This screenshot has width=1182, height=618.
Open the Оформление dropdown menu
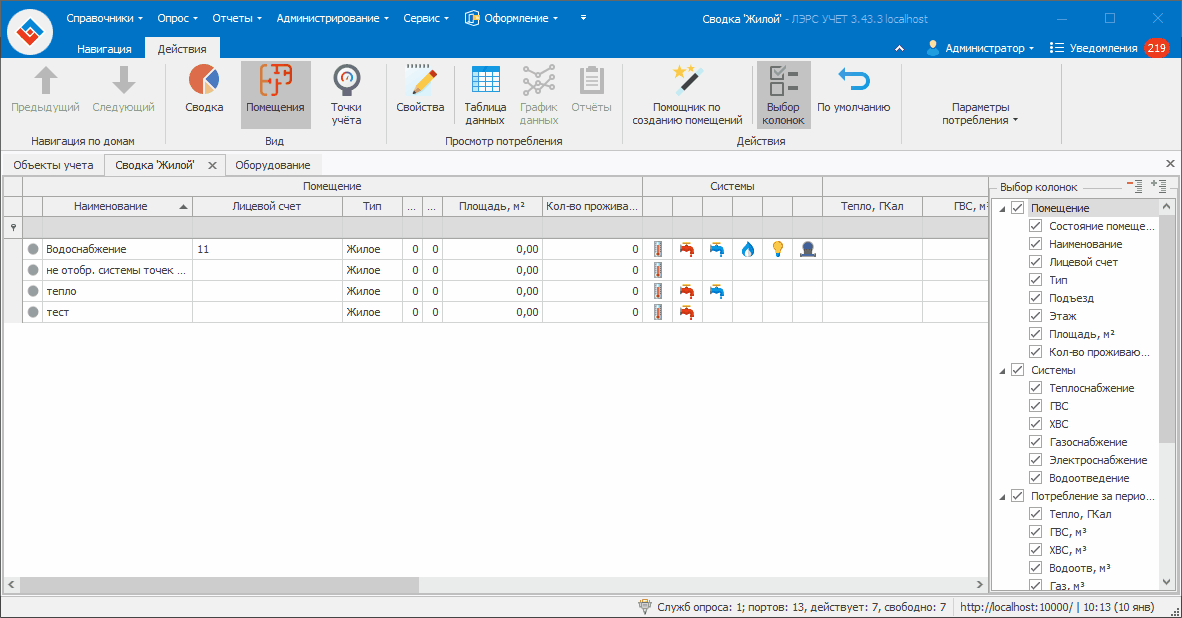(512, 18)
